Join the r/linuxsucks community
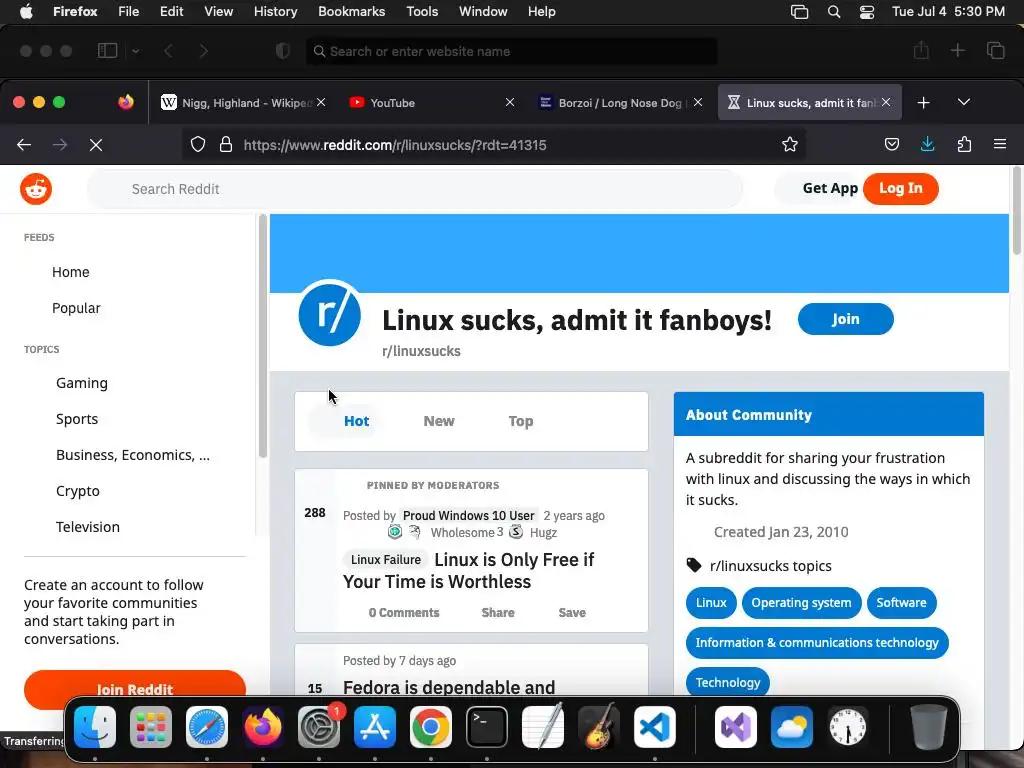 pyautogui.click(x=845, y=319)
